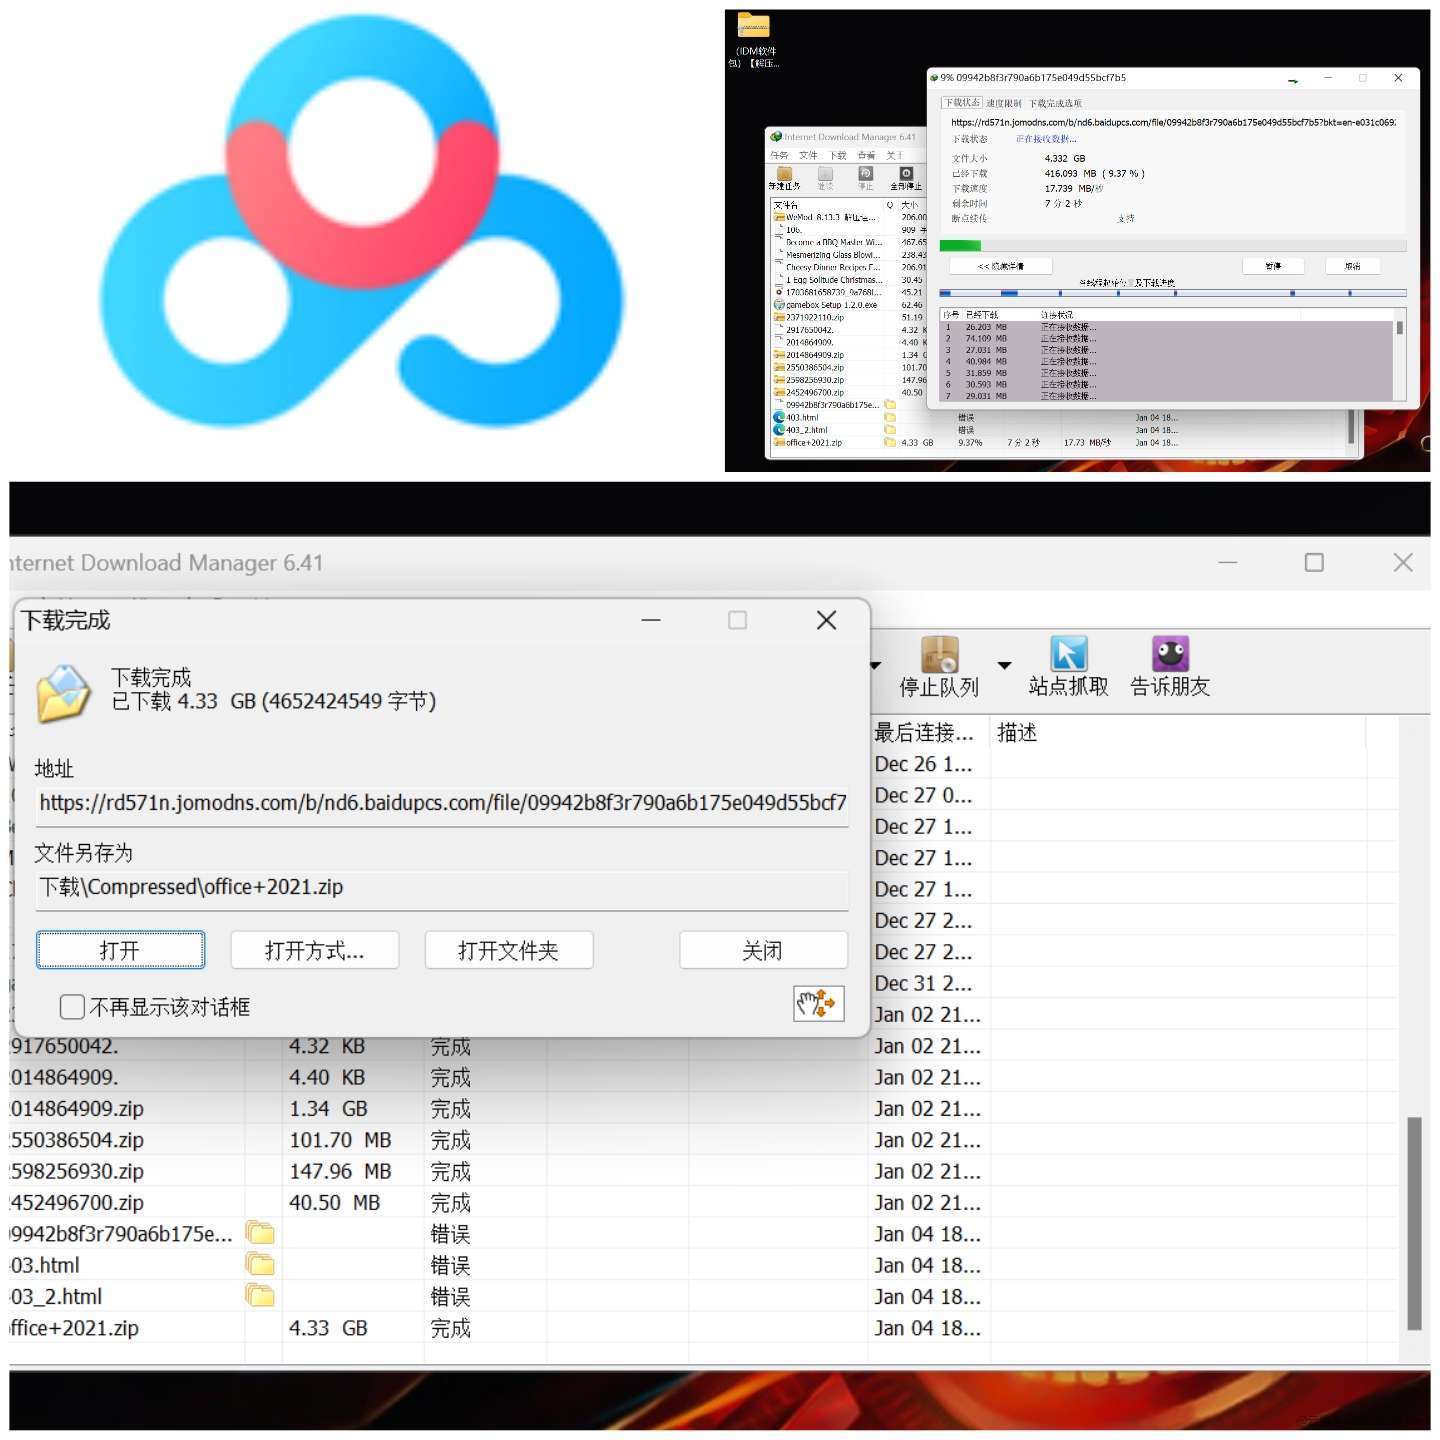The image size is (1440, 1440).
Task: Open the 文件 menu
Action: (808, 155)
